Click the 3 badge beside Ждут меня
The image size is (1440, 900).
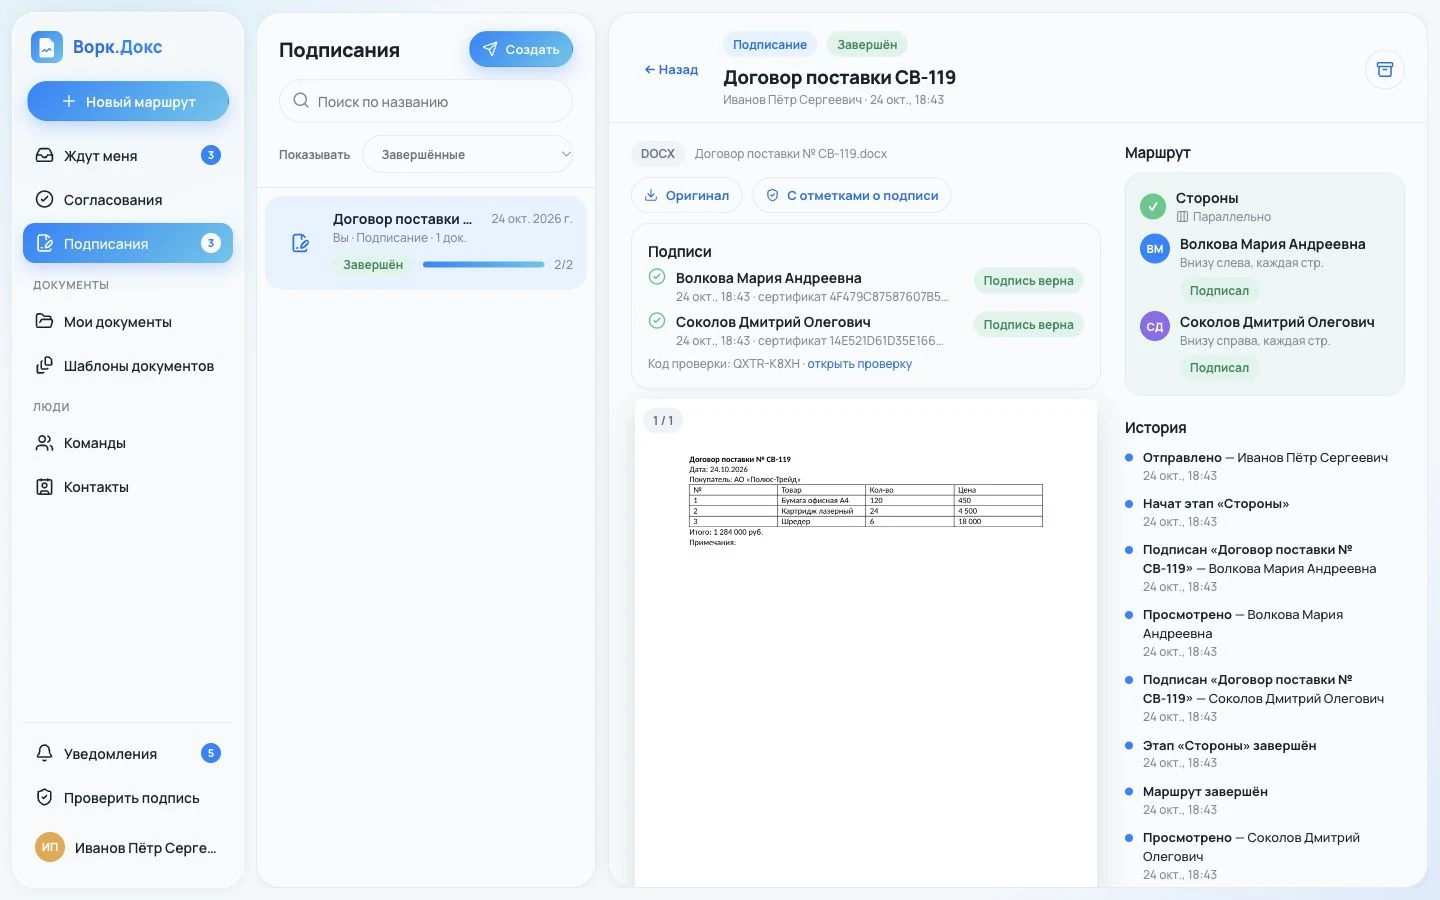point(210,155)
